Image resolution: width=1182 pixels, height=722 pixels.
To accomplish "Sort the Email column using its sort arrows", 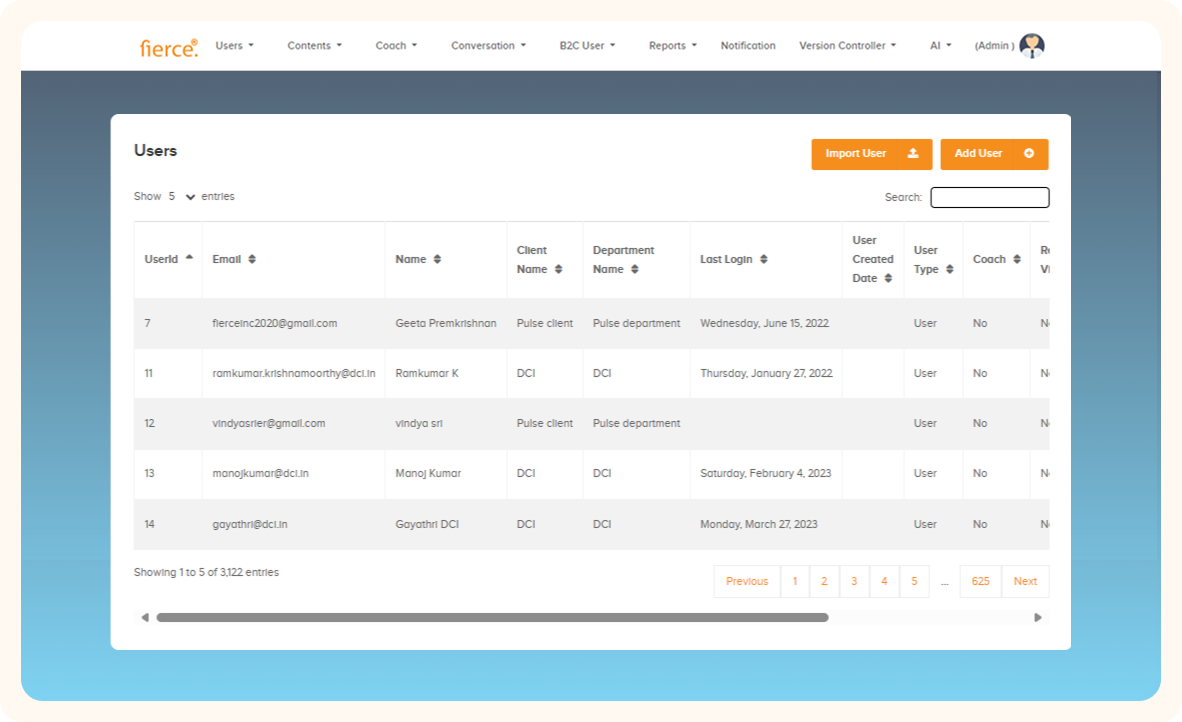I will point(253,258).
